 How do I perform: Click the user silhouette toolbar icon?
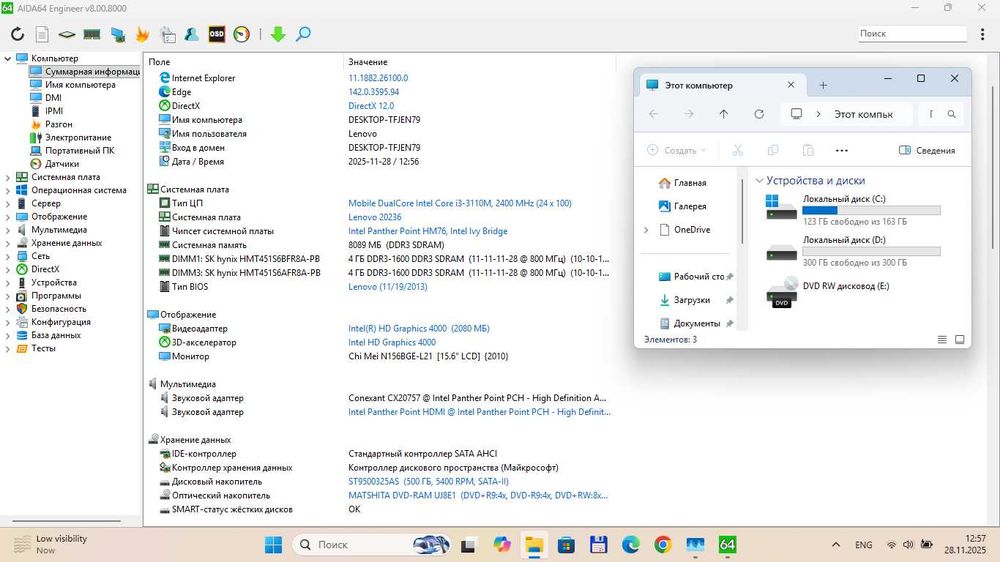pos(191,34)
